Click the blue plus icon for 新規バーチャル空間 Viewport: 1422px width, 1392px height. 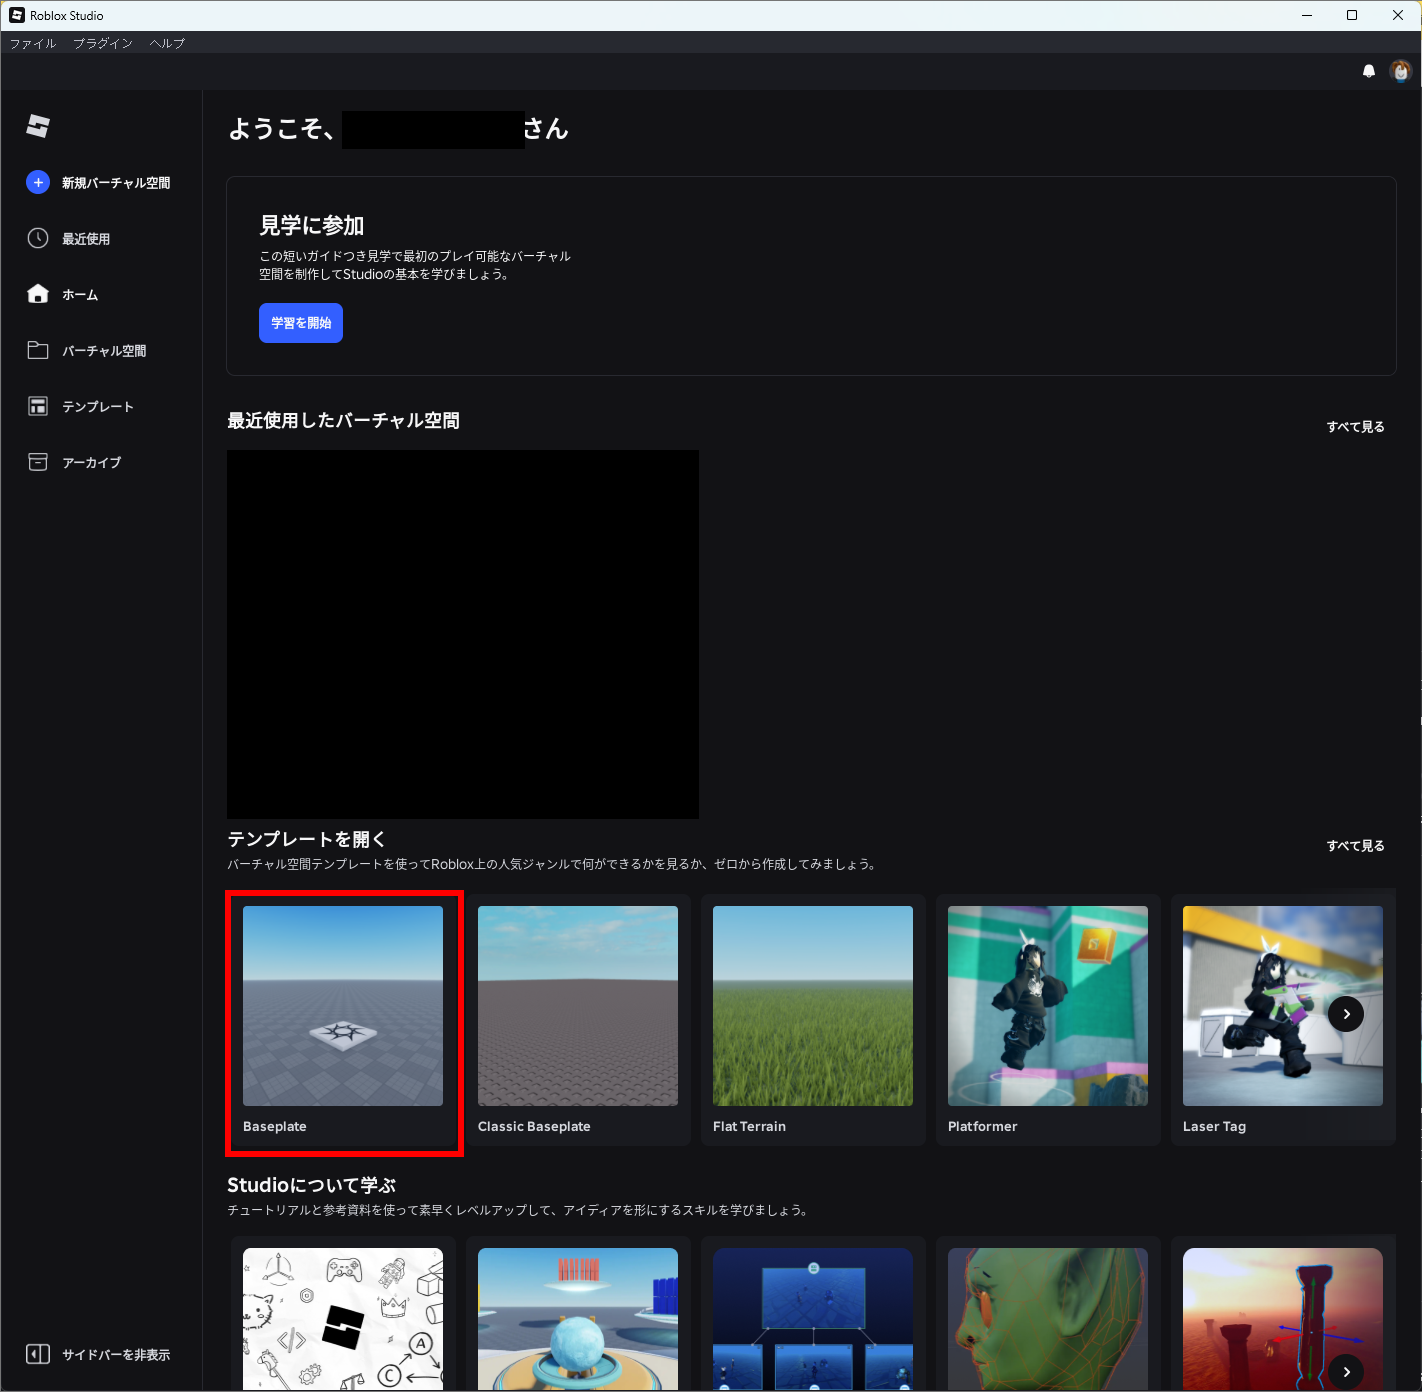coord(37,182)
